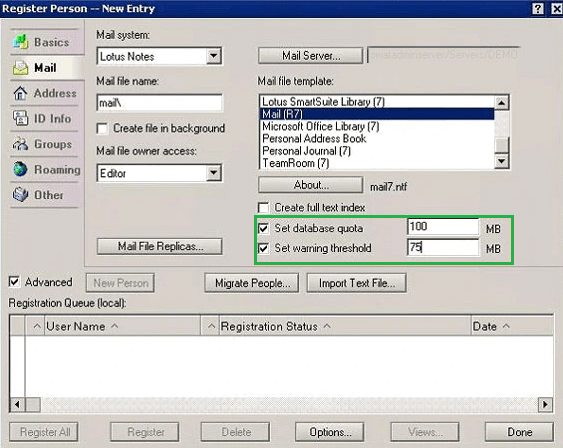Image resolution: width=563 pixels, height=448 pixels.
Task: Open the ID Info tab label
Action: tap(52, 119)
